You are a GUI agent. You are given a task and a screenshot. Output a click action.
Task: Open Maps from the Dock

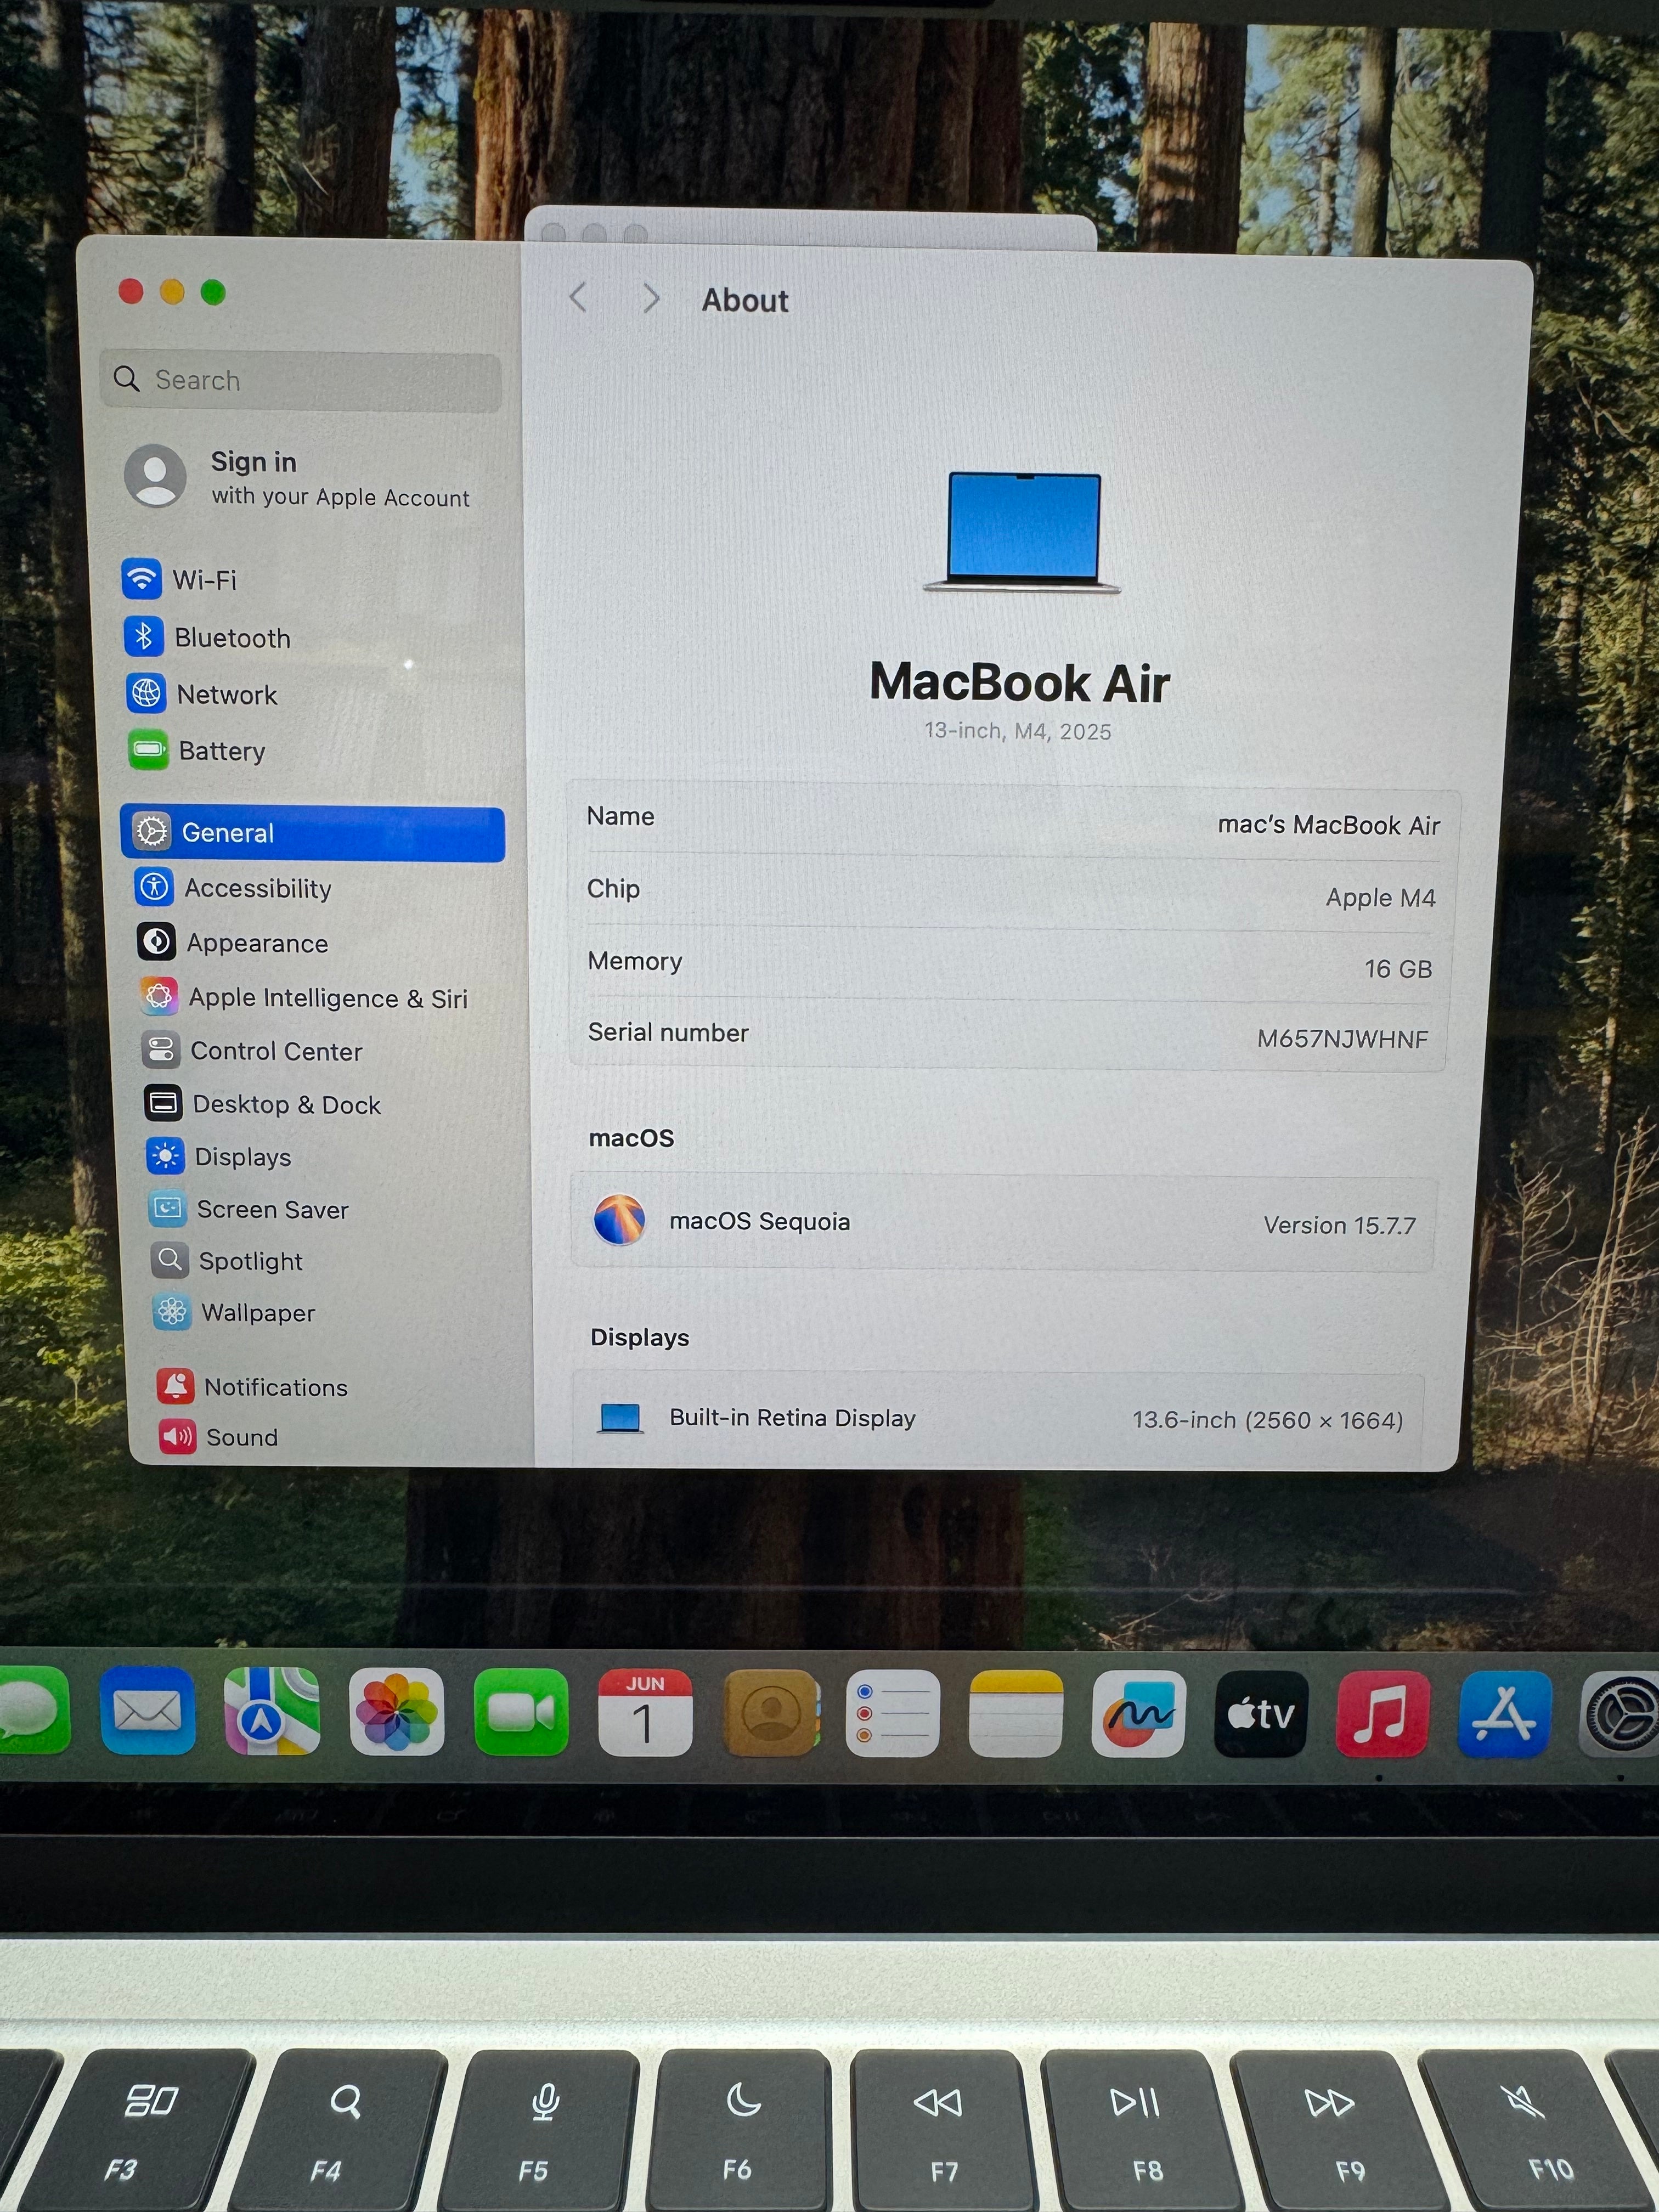[x=272, y=1711]
